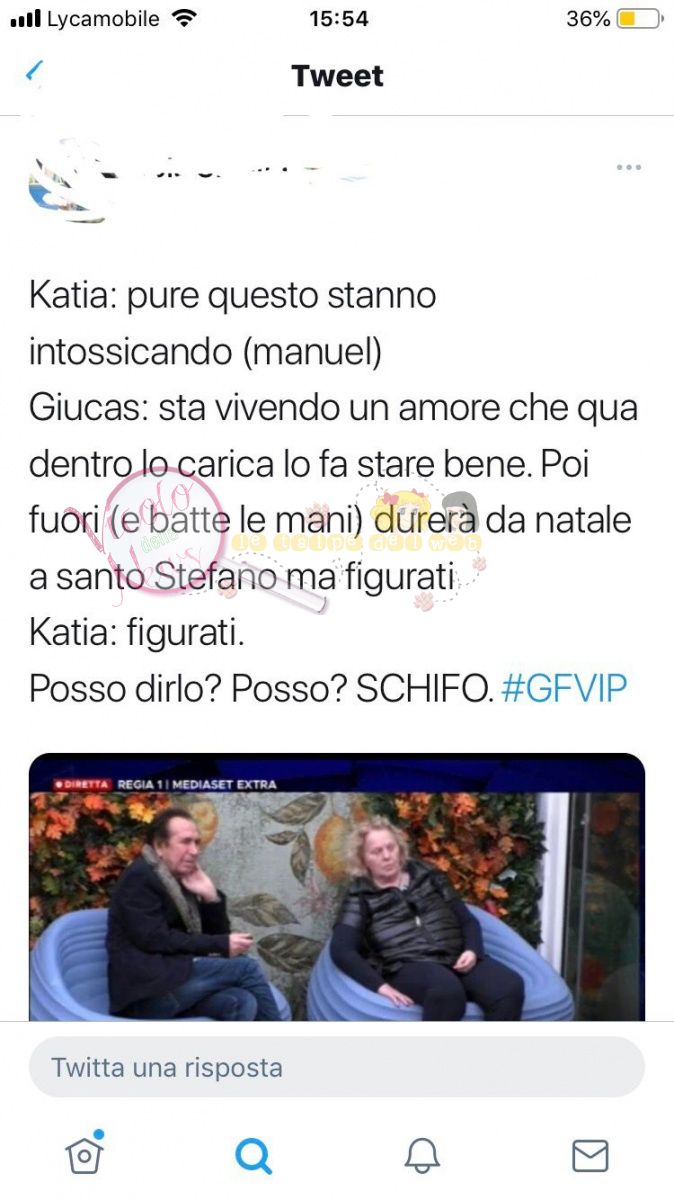674x1200 pixels.
Task: Tap the cellular signal bars icon
Action: pos(24,19)
